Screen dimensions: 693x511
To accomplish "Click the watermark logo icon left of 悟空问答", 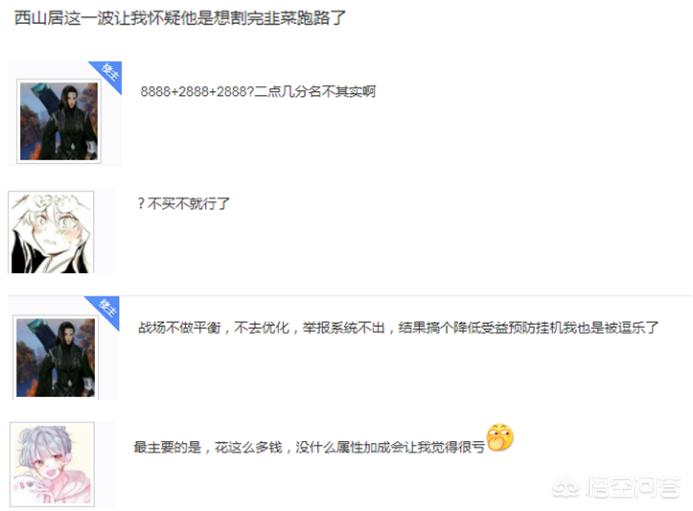I will (566, 486).
